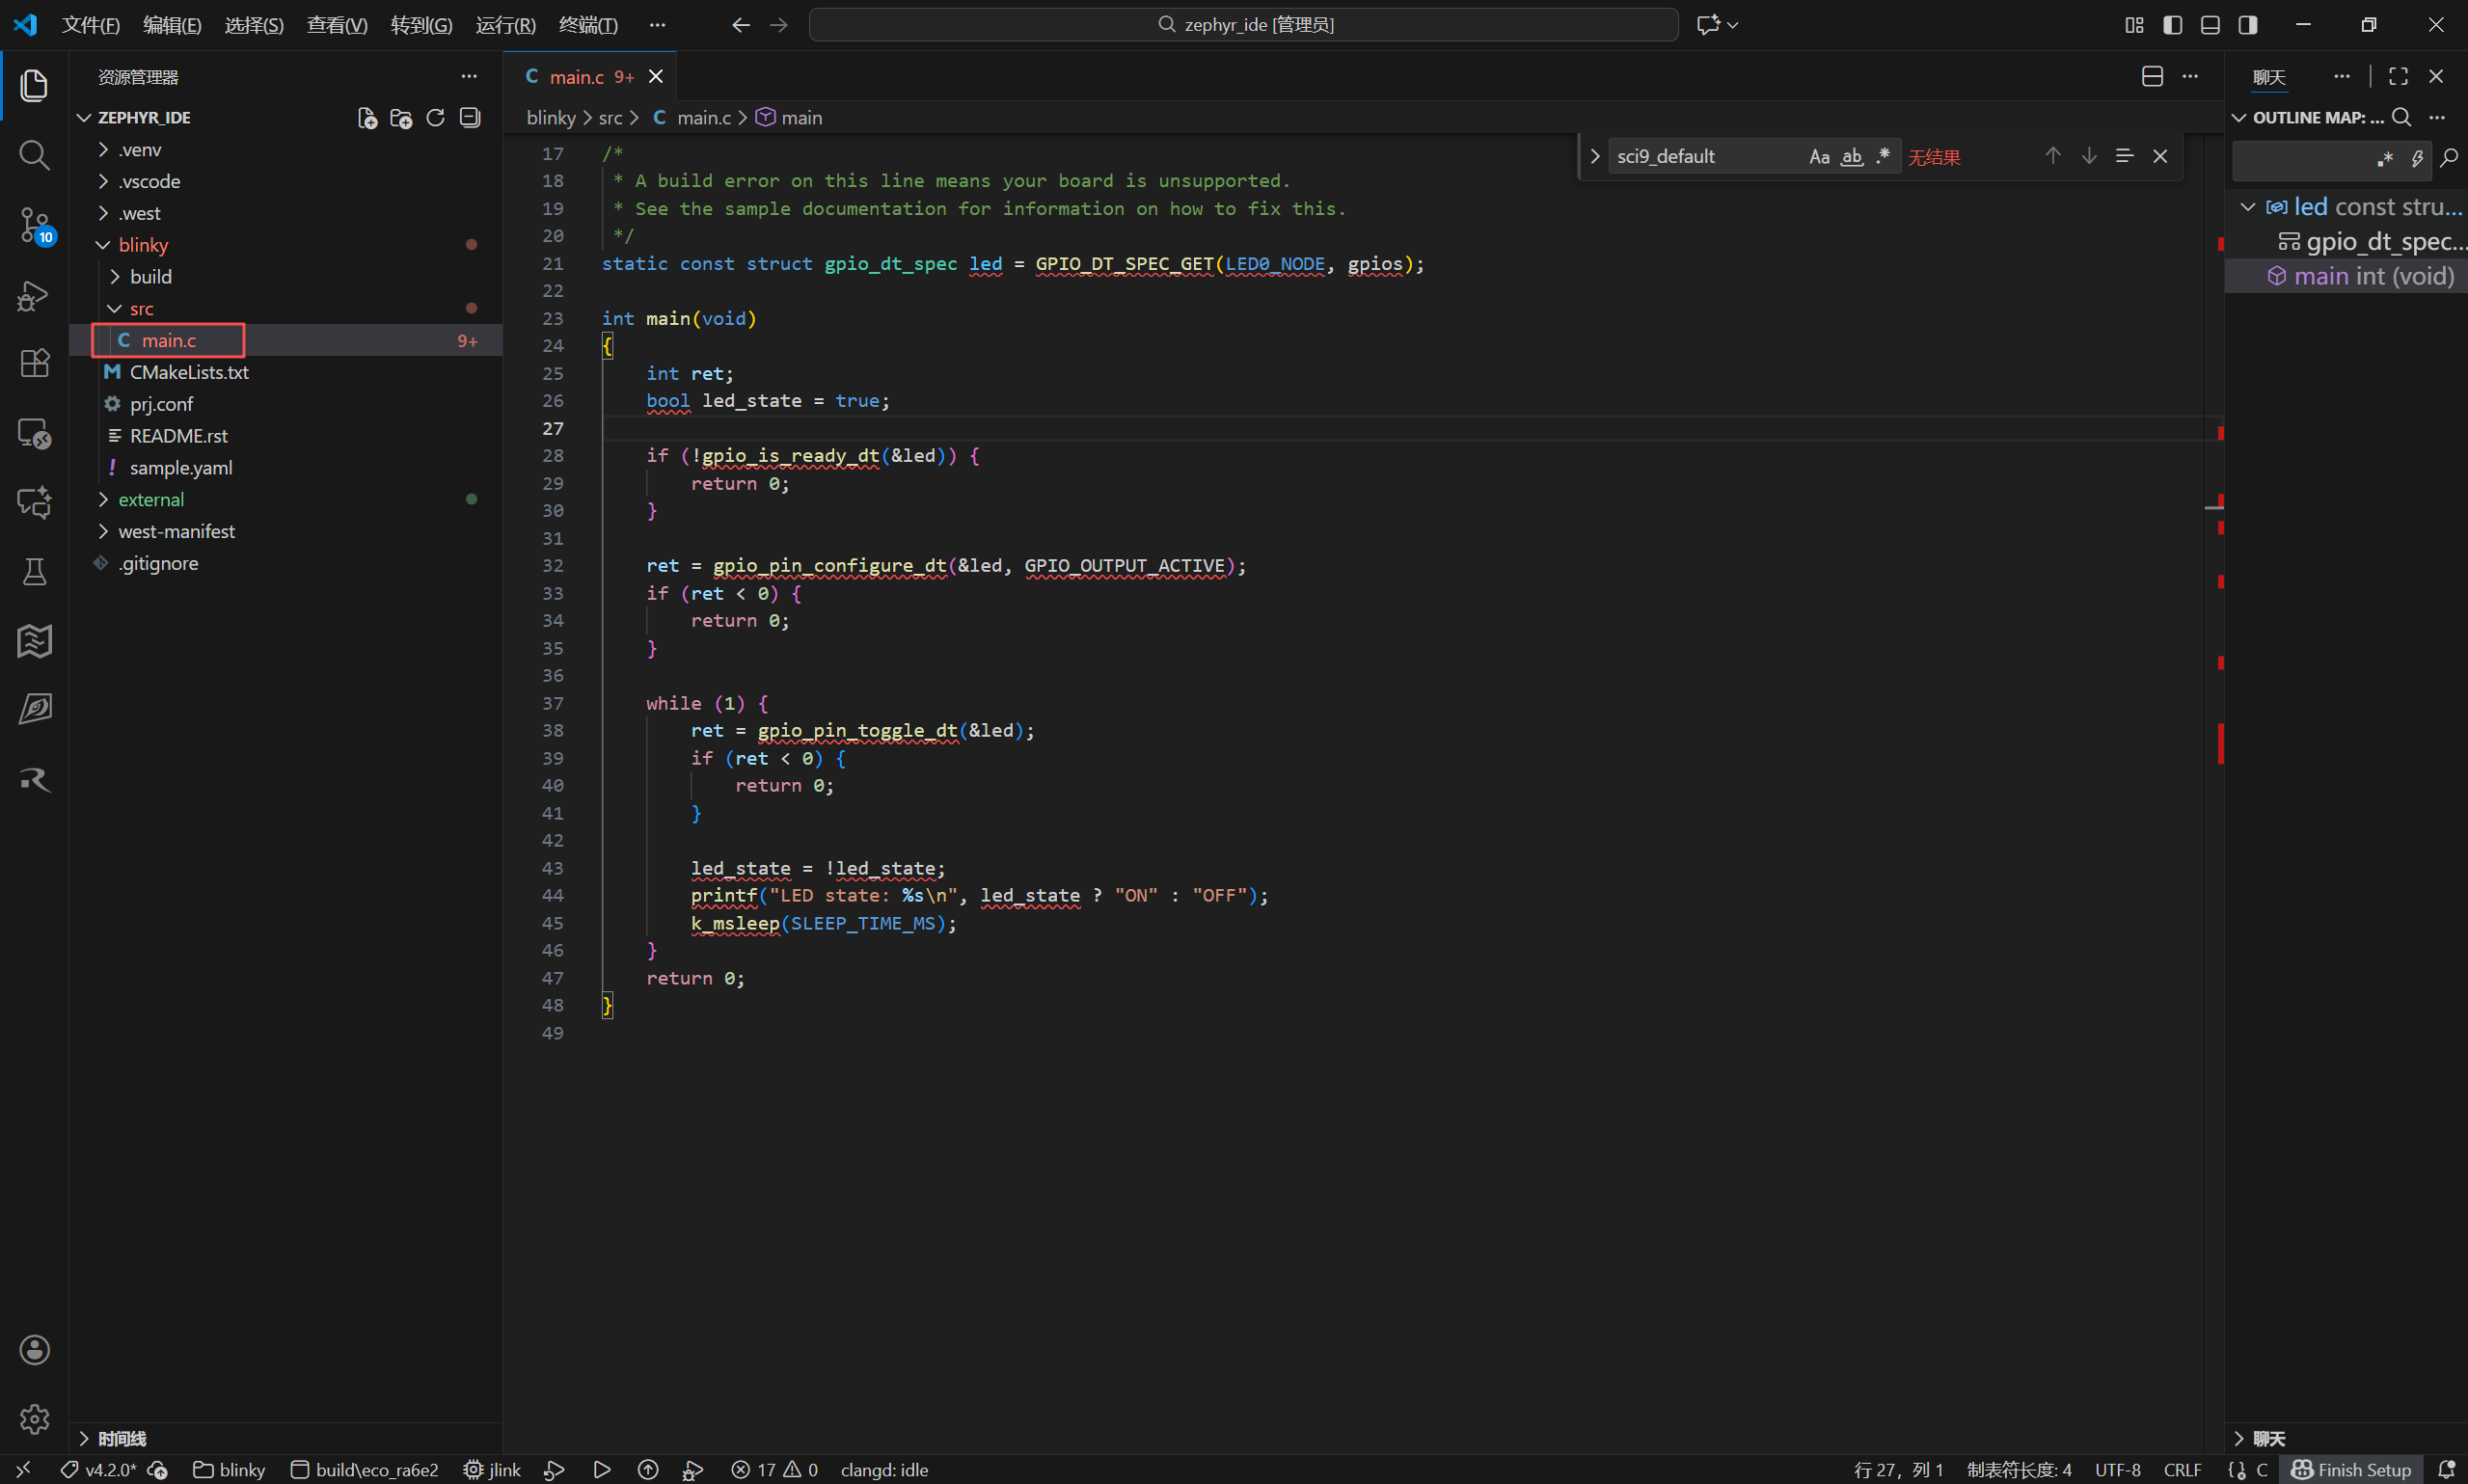This screenshot has width=2468, height=1484.
Task: Click Finish Setup in status bar
Action: 2351,1470
